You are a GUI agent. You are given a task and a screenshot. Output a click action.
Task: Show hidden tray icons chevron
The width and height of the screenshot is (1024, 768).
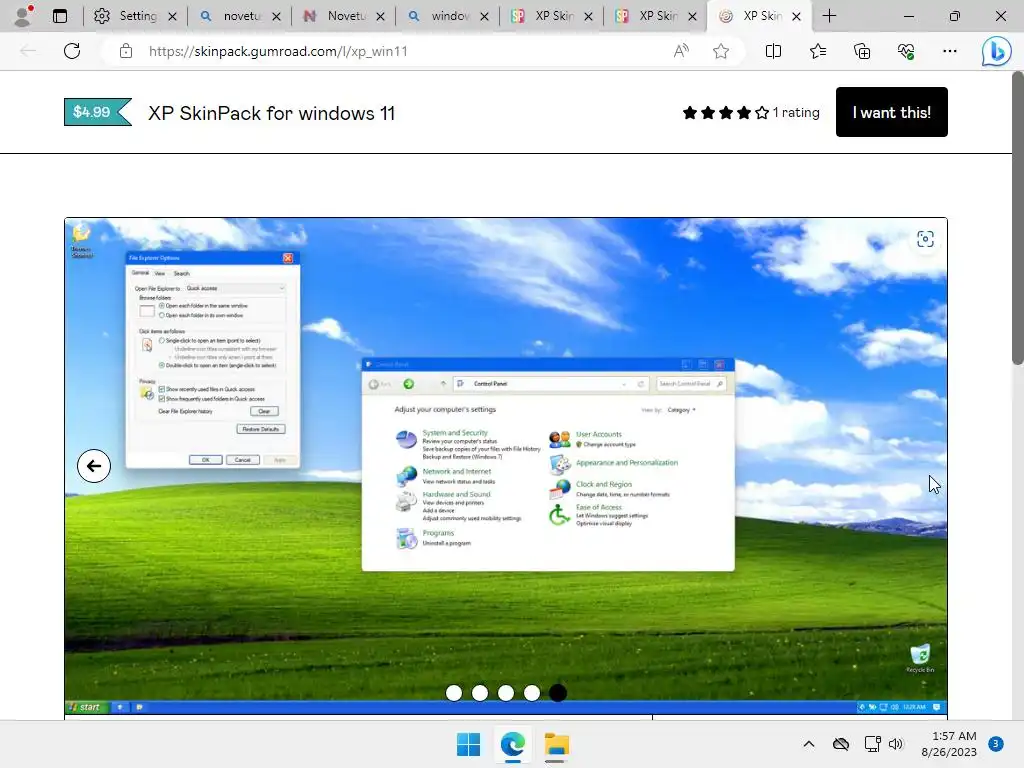(808, 744)
